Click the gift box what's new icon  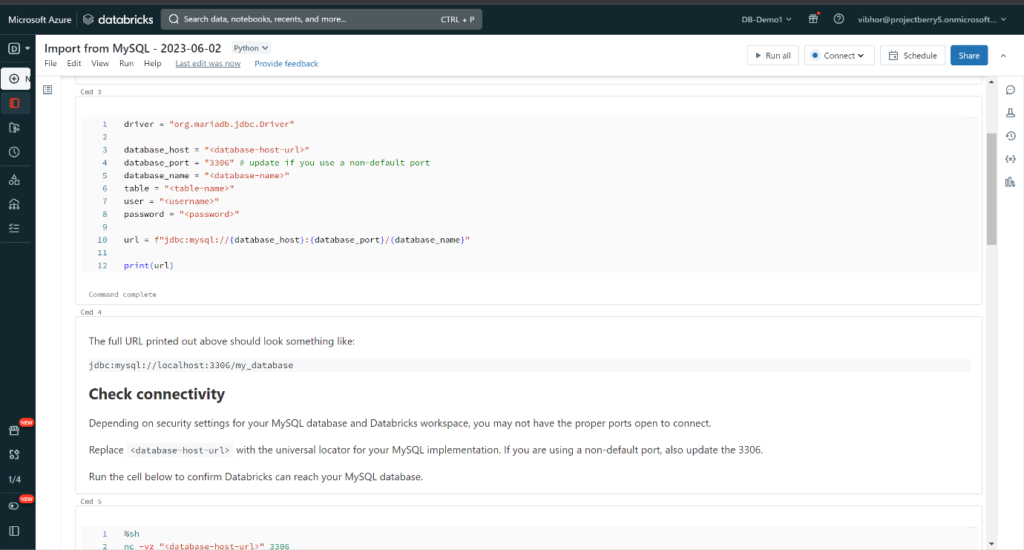coord(813,19)
